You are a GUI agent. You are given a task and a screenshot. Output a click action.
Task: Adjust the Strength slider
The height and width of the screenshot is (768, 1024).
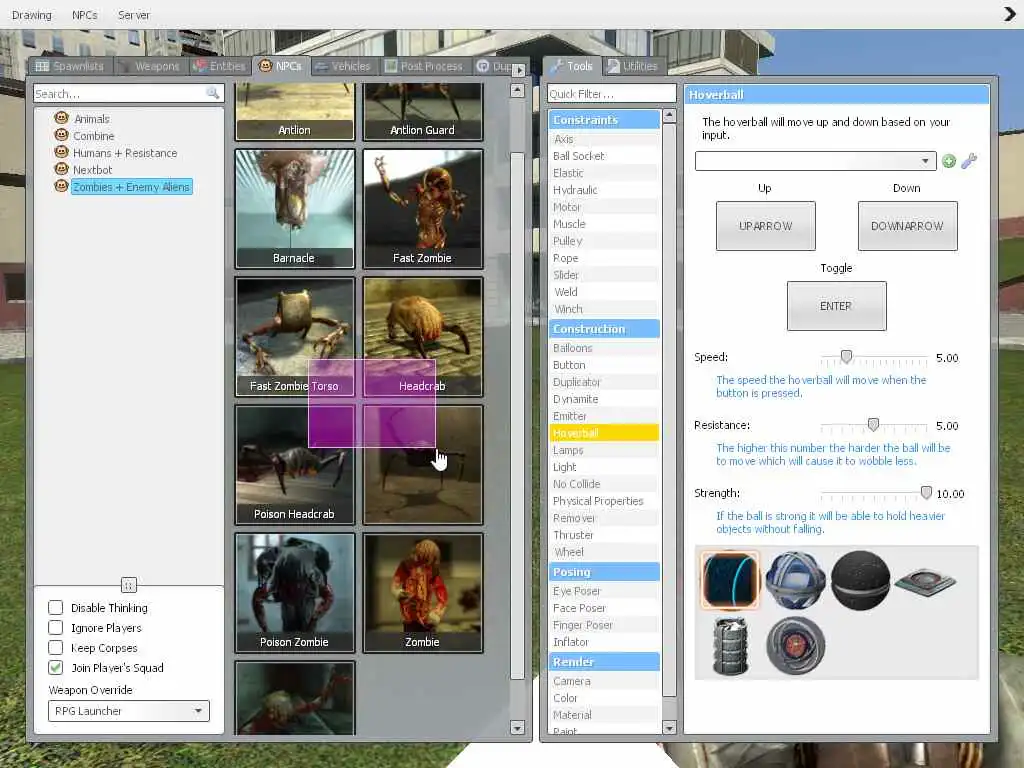(x=925, y=492)
